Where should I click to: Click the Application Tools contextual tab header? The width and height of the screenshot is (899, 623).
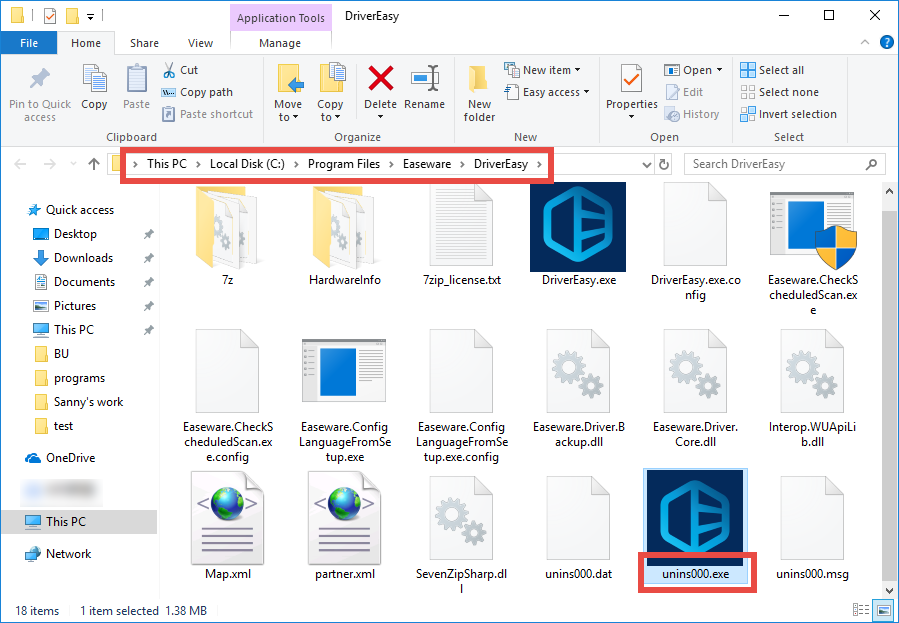coord(281,18)
